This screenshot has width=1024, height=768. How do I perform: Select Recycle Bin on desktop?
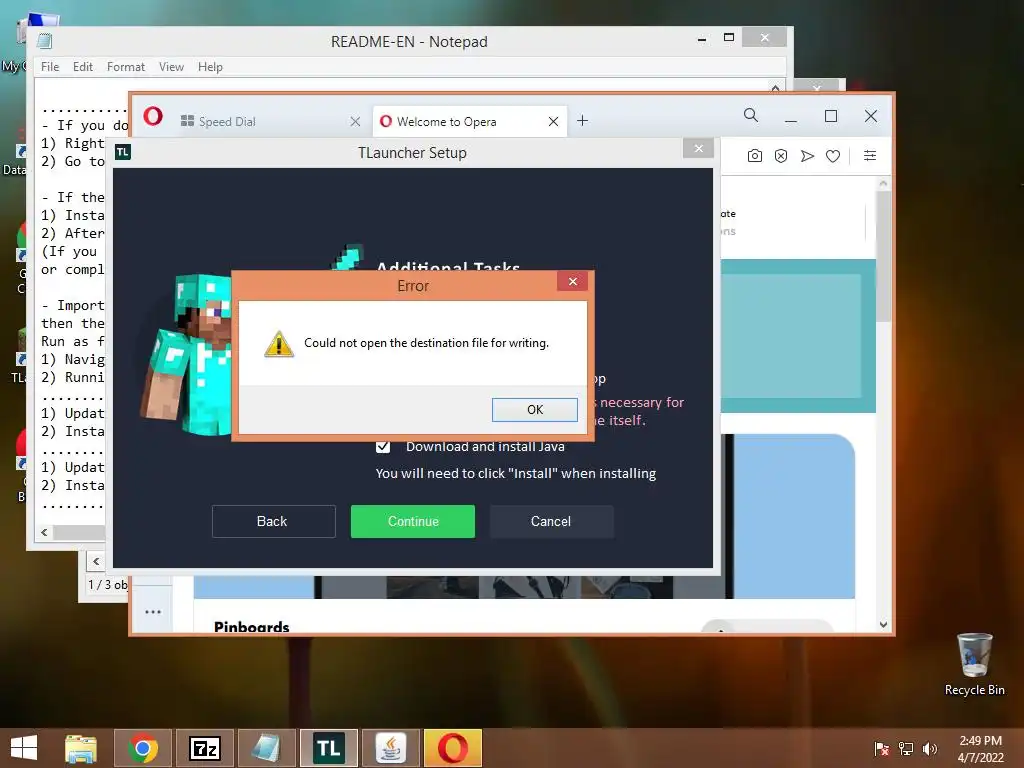(974, 664)
